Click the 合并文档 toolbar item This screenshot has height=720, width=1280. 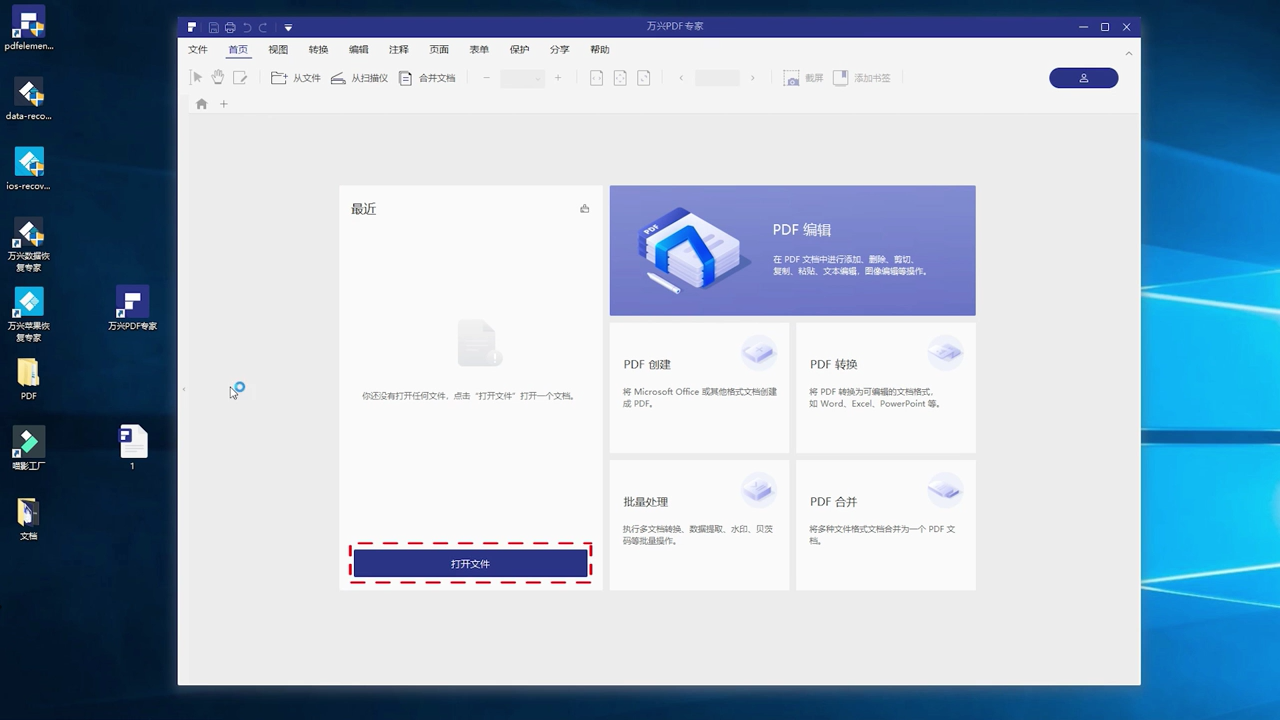pyautogui.click(x=427, y=78)
